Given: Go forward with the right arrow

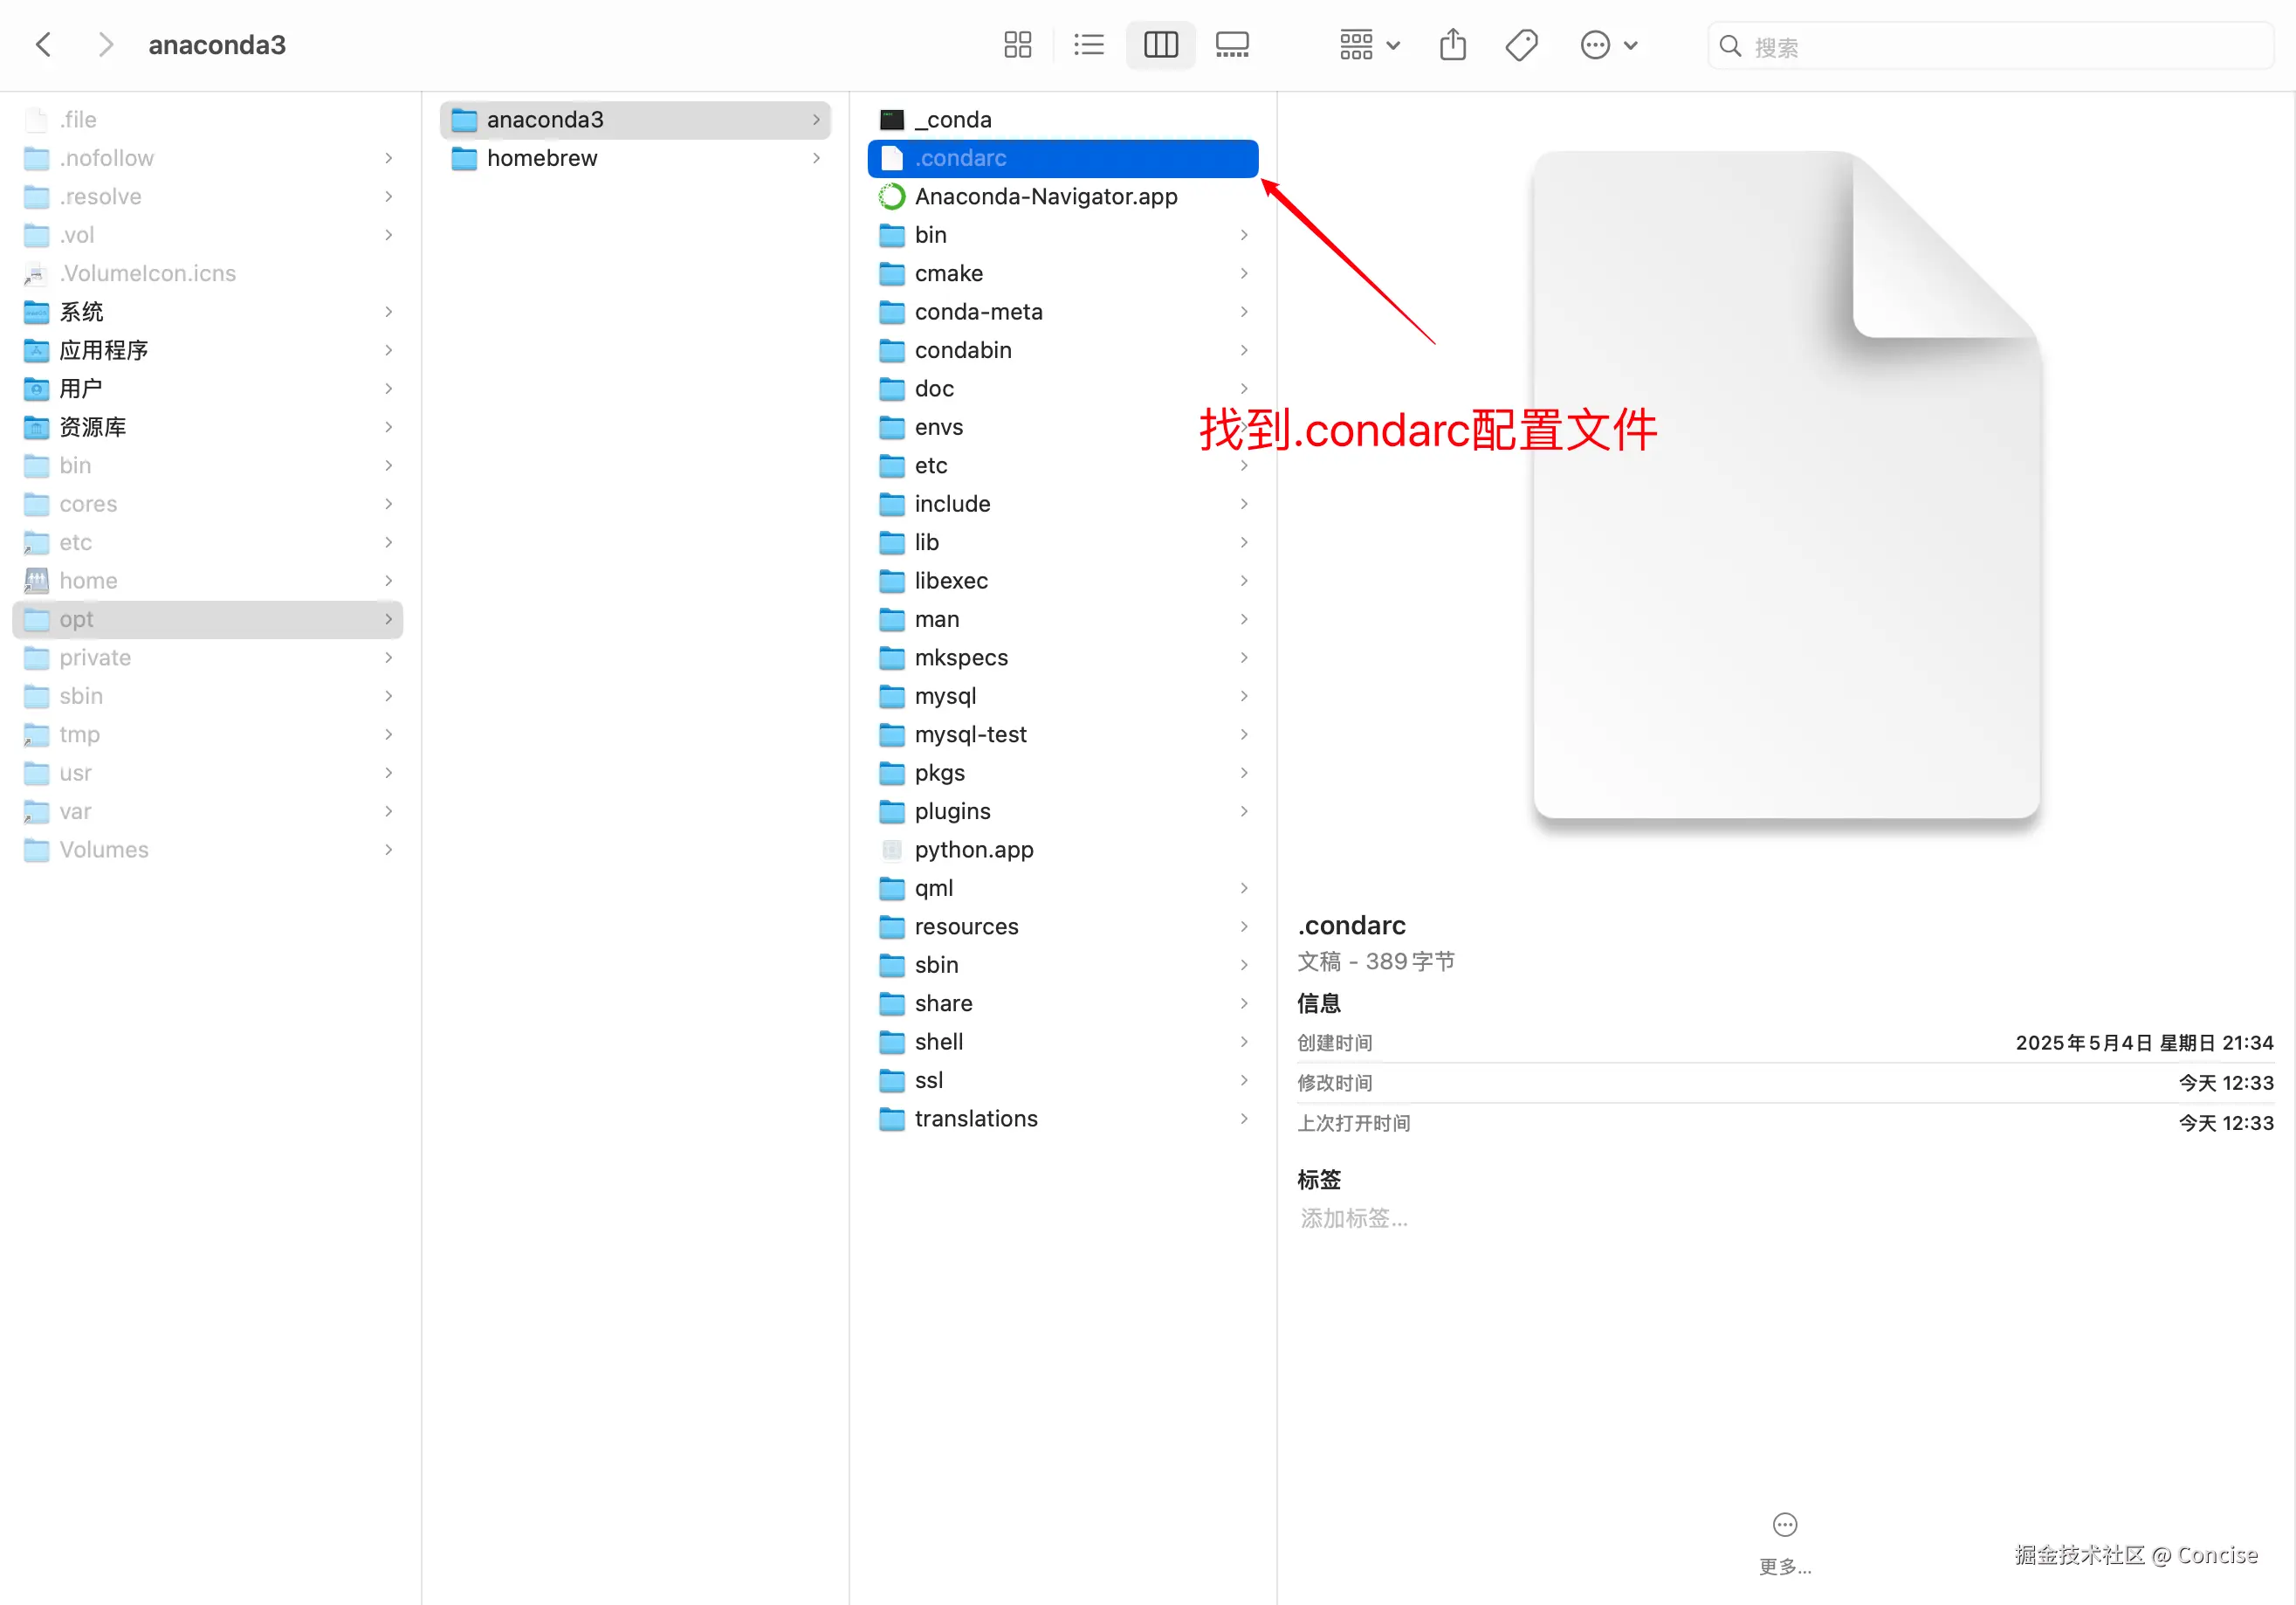Looking at the screenshot, I should (105, 45).
